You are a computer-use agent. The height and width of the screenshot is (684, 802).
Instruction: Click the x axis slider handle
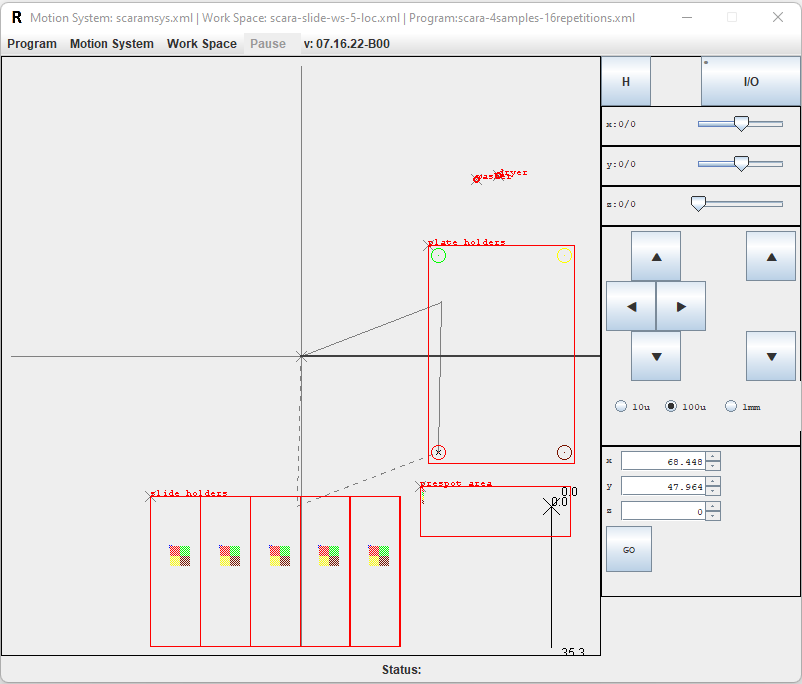[x=741, y=123]
